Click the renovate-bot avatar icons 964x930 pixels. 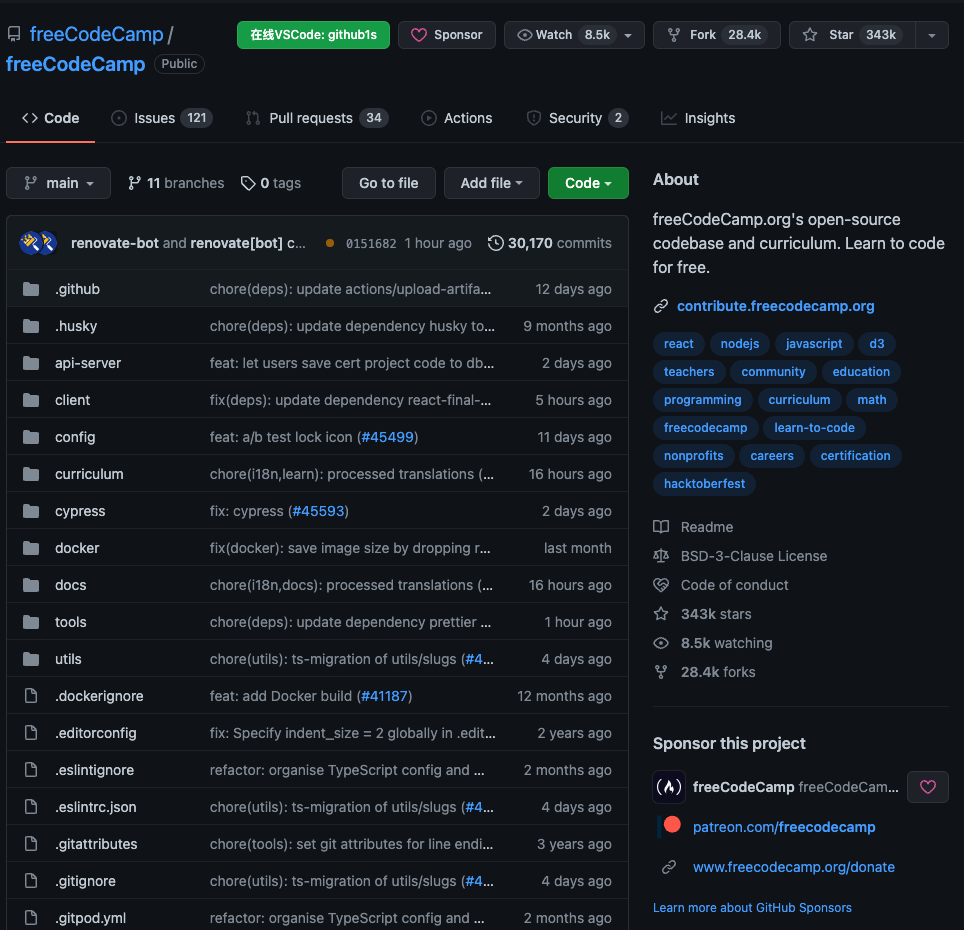coord(38,243)
